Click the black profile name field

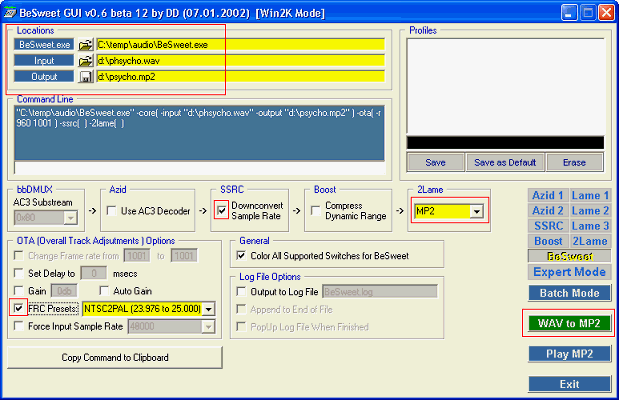pyautogui.click(x=505, y=143)
